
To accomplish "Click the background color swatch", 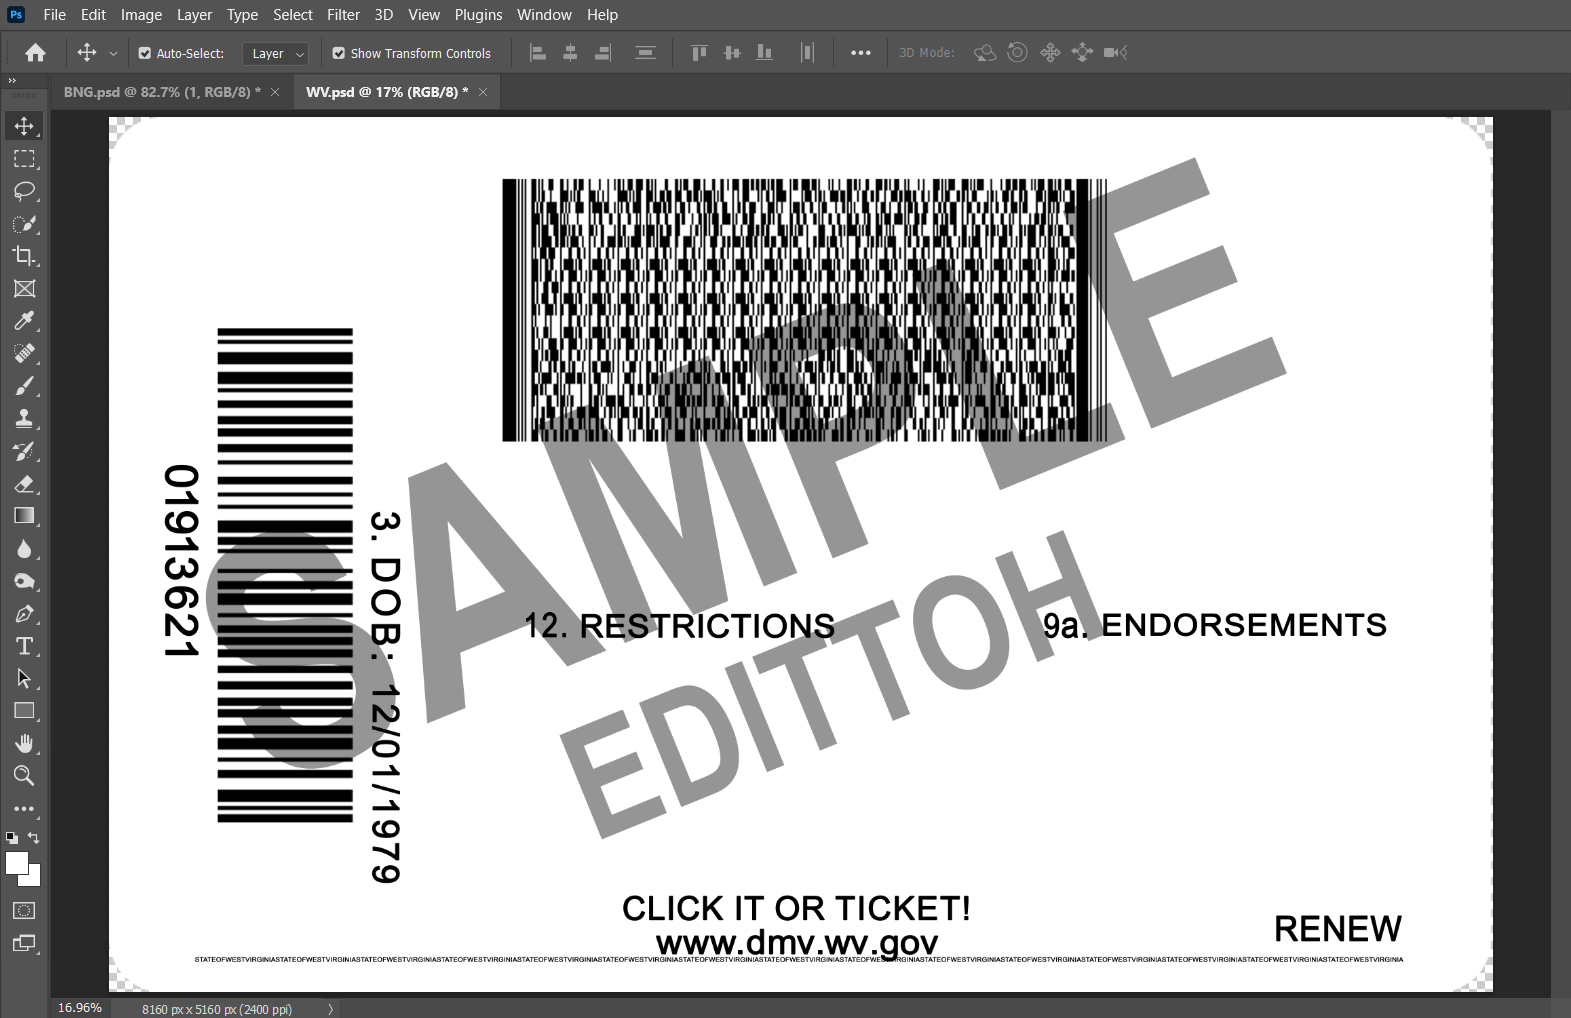I will click(x=34, y=879).
